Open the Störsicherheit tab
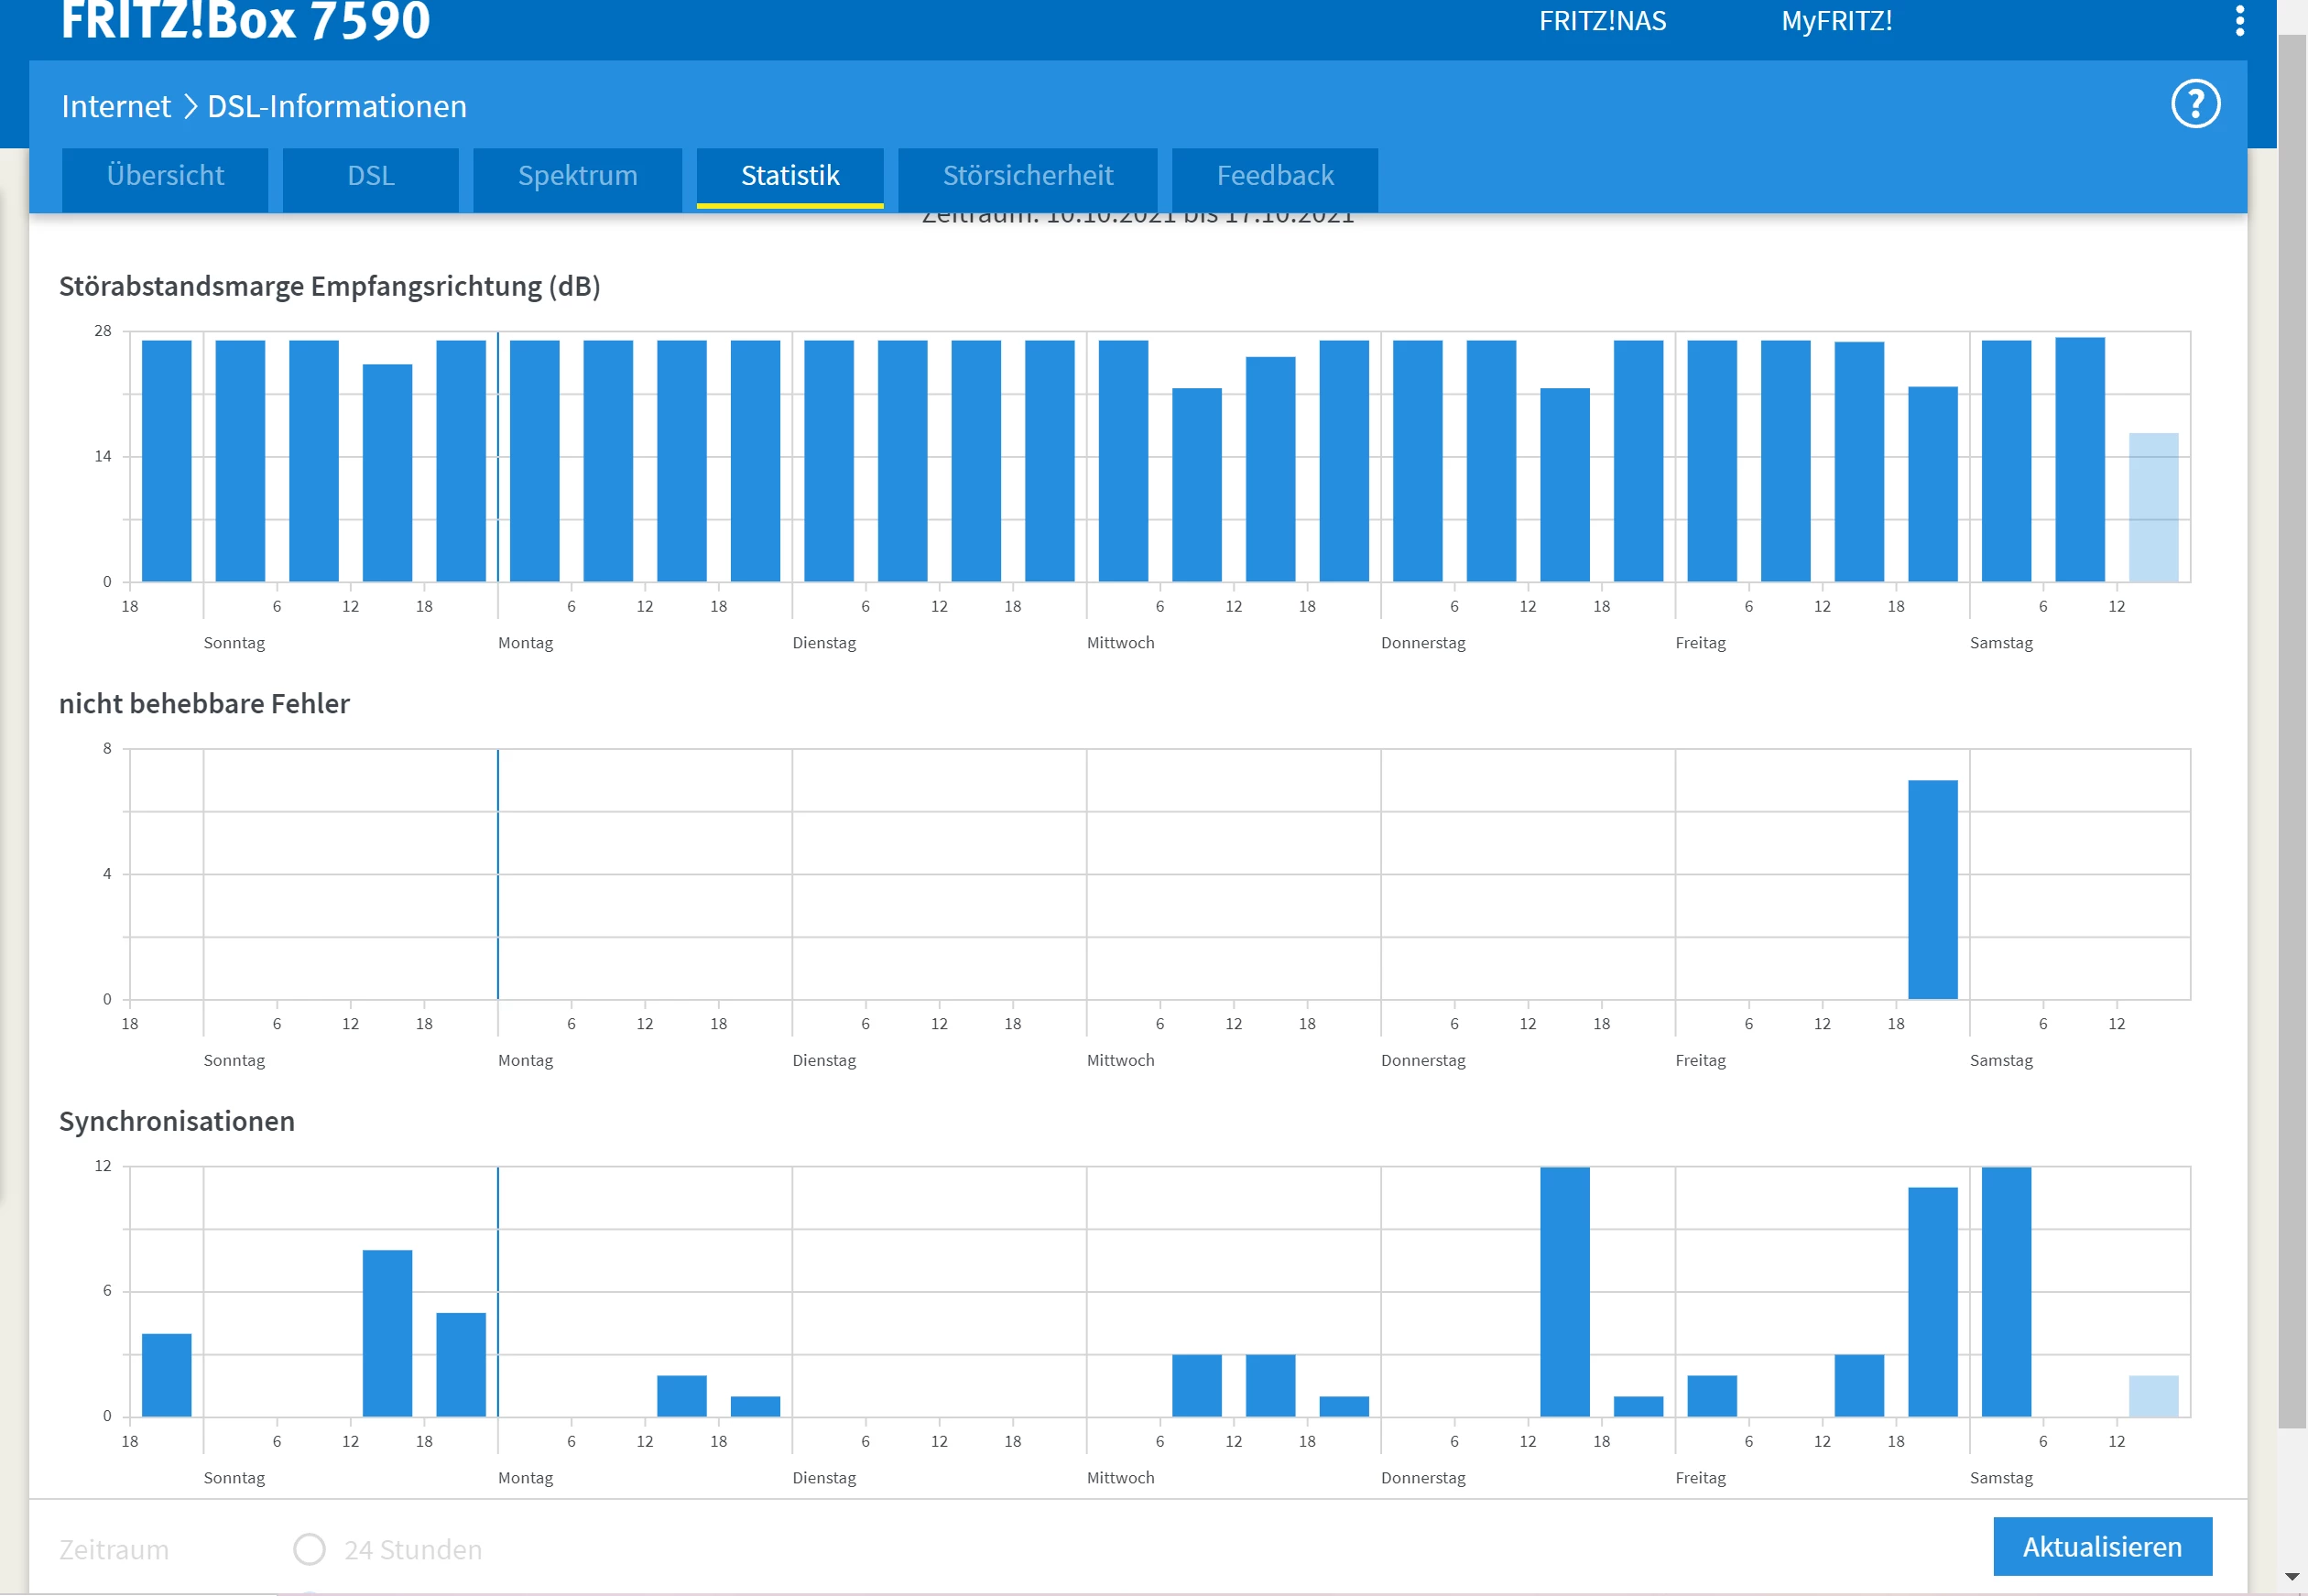Screen dimensions: 2308x1596 coord(1027,176)
